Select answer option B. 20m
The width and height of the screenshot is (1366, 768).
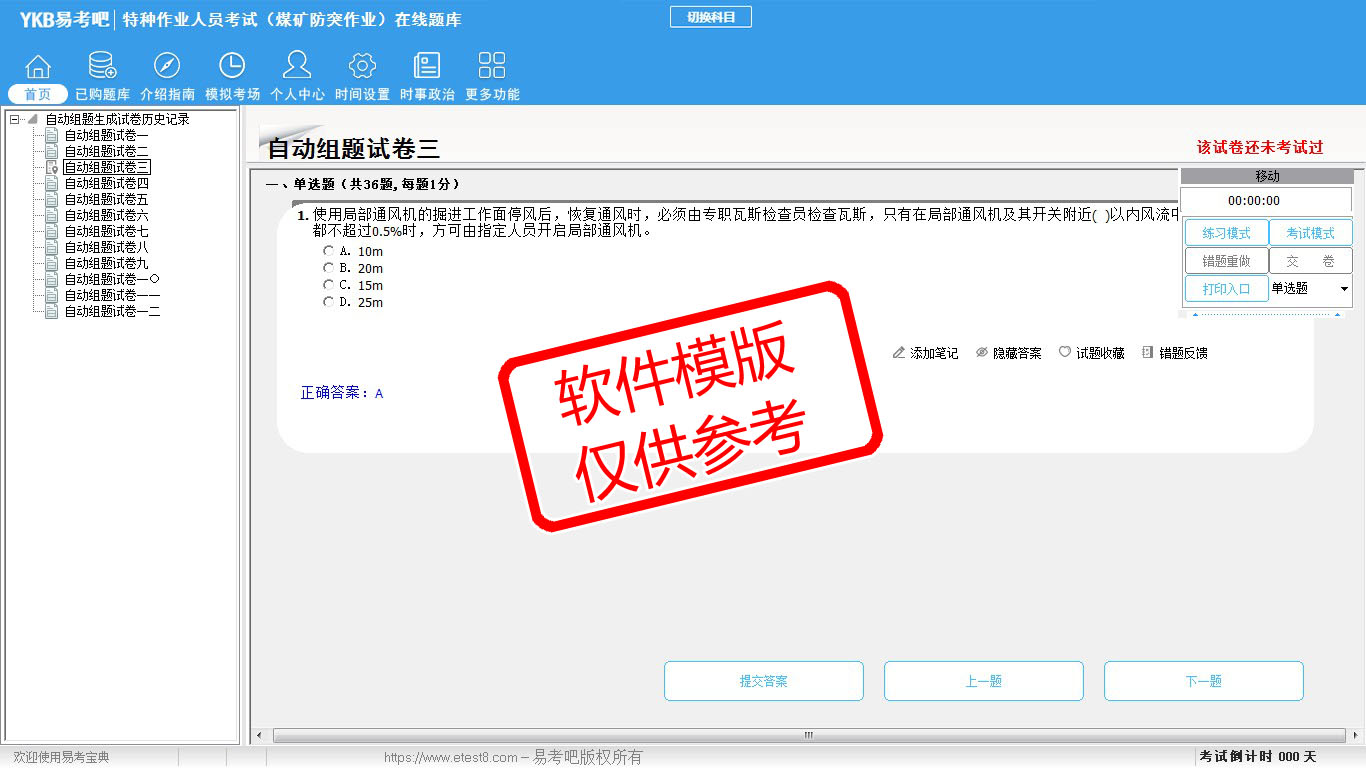click(x=328, y=268)
